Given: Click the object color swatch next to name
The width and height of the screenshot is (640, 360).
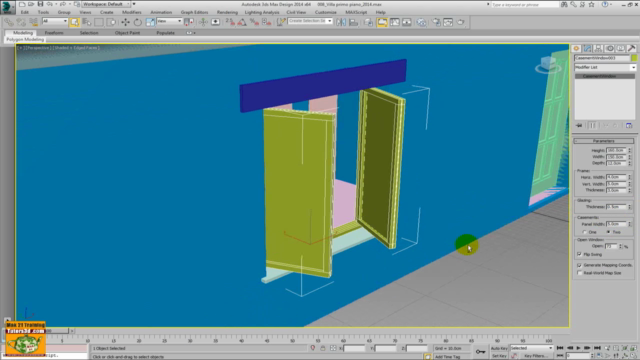Looking at the screenshot, I should click(x=634, y=58).
